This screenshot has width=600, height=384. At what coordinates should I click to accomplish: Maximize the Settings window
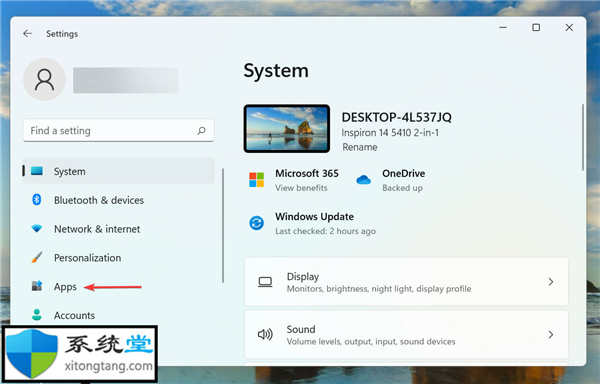click(x=536, y=28)
